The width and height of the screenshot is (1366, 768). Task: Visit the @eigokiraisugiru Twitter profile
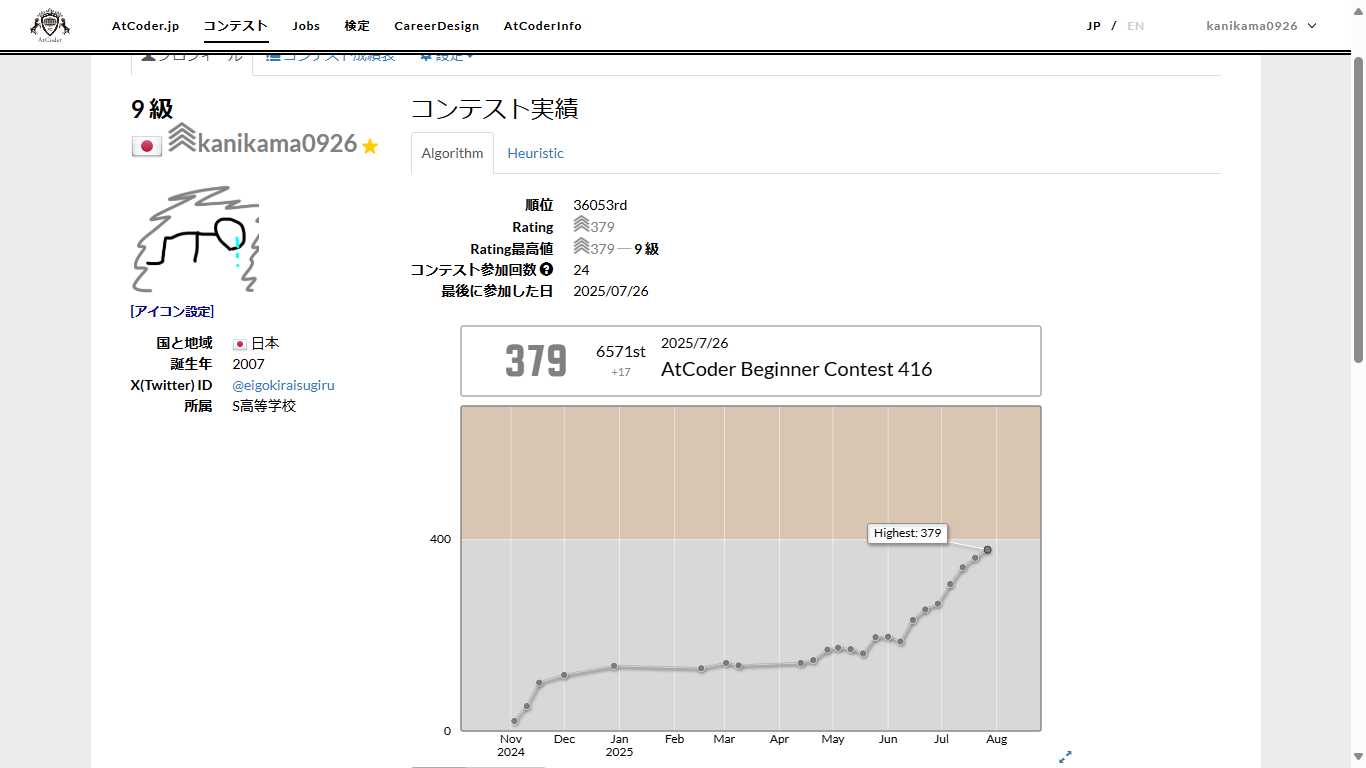[x=283, y=385]
